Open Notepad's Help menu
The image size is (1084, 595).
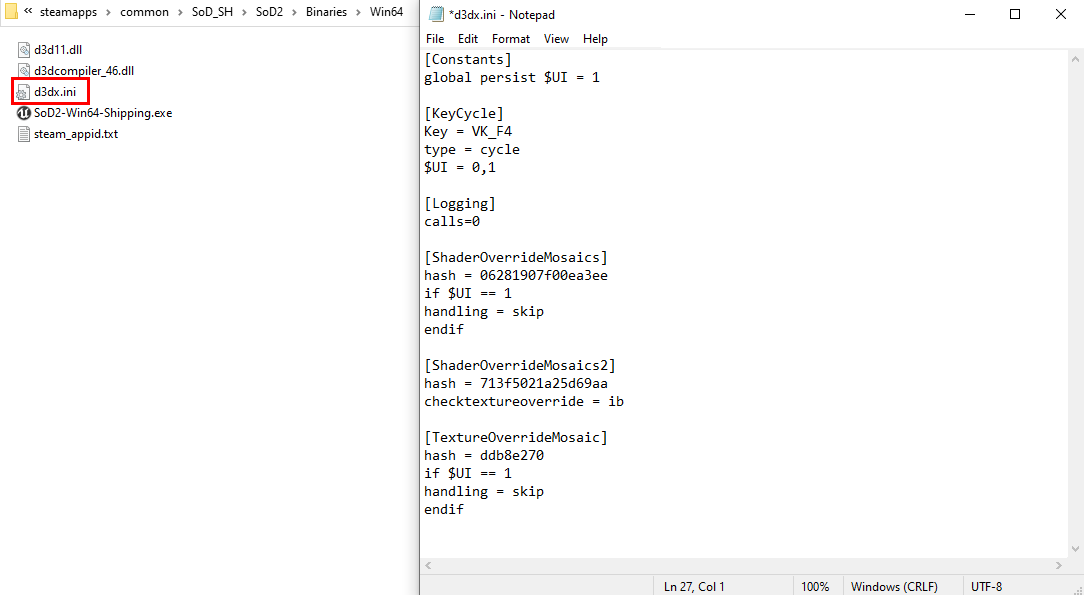click(595, 39)
